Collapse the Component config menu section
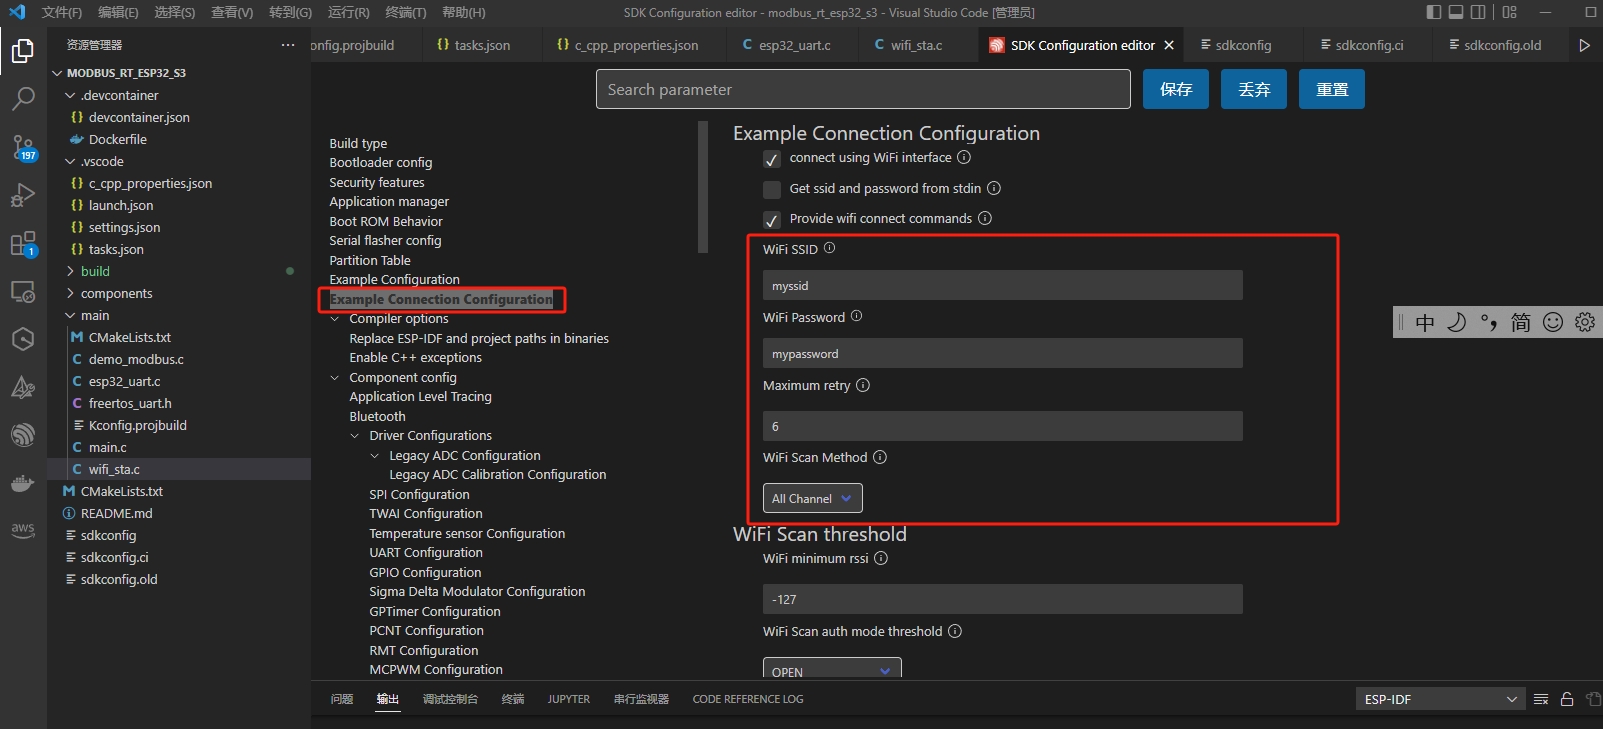Viewport: 1603px width, 729px height. pos(335,378)
